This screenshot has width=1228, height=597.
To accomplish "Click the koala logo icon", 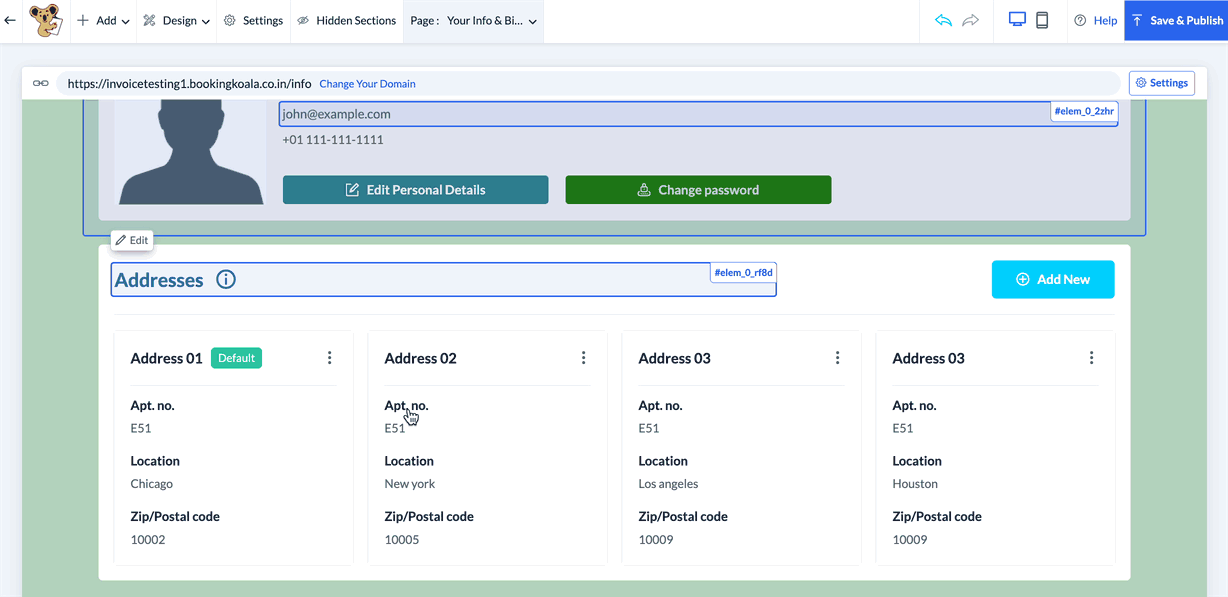I will point(45,20).
